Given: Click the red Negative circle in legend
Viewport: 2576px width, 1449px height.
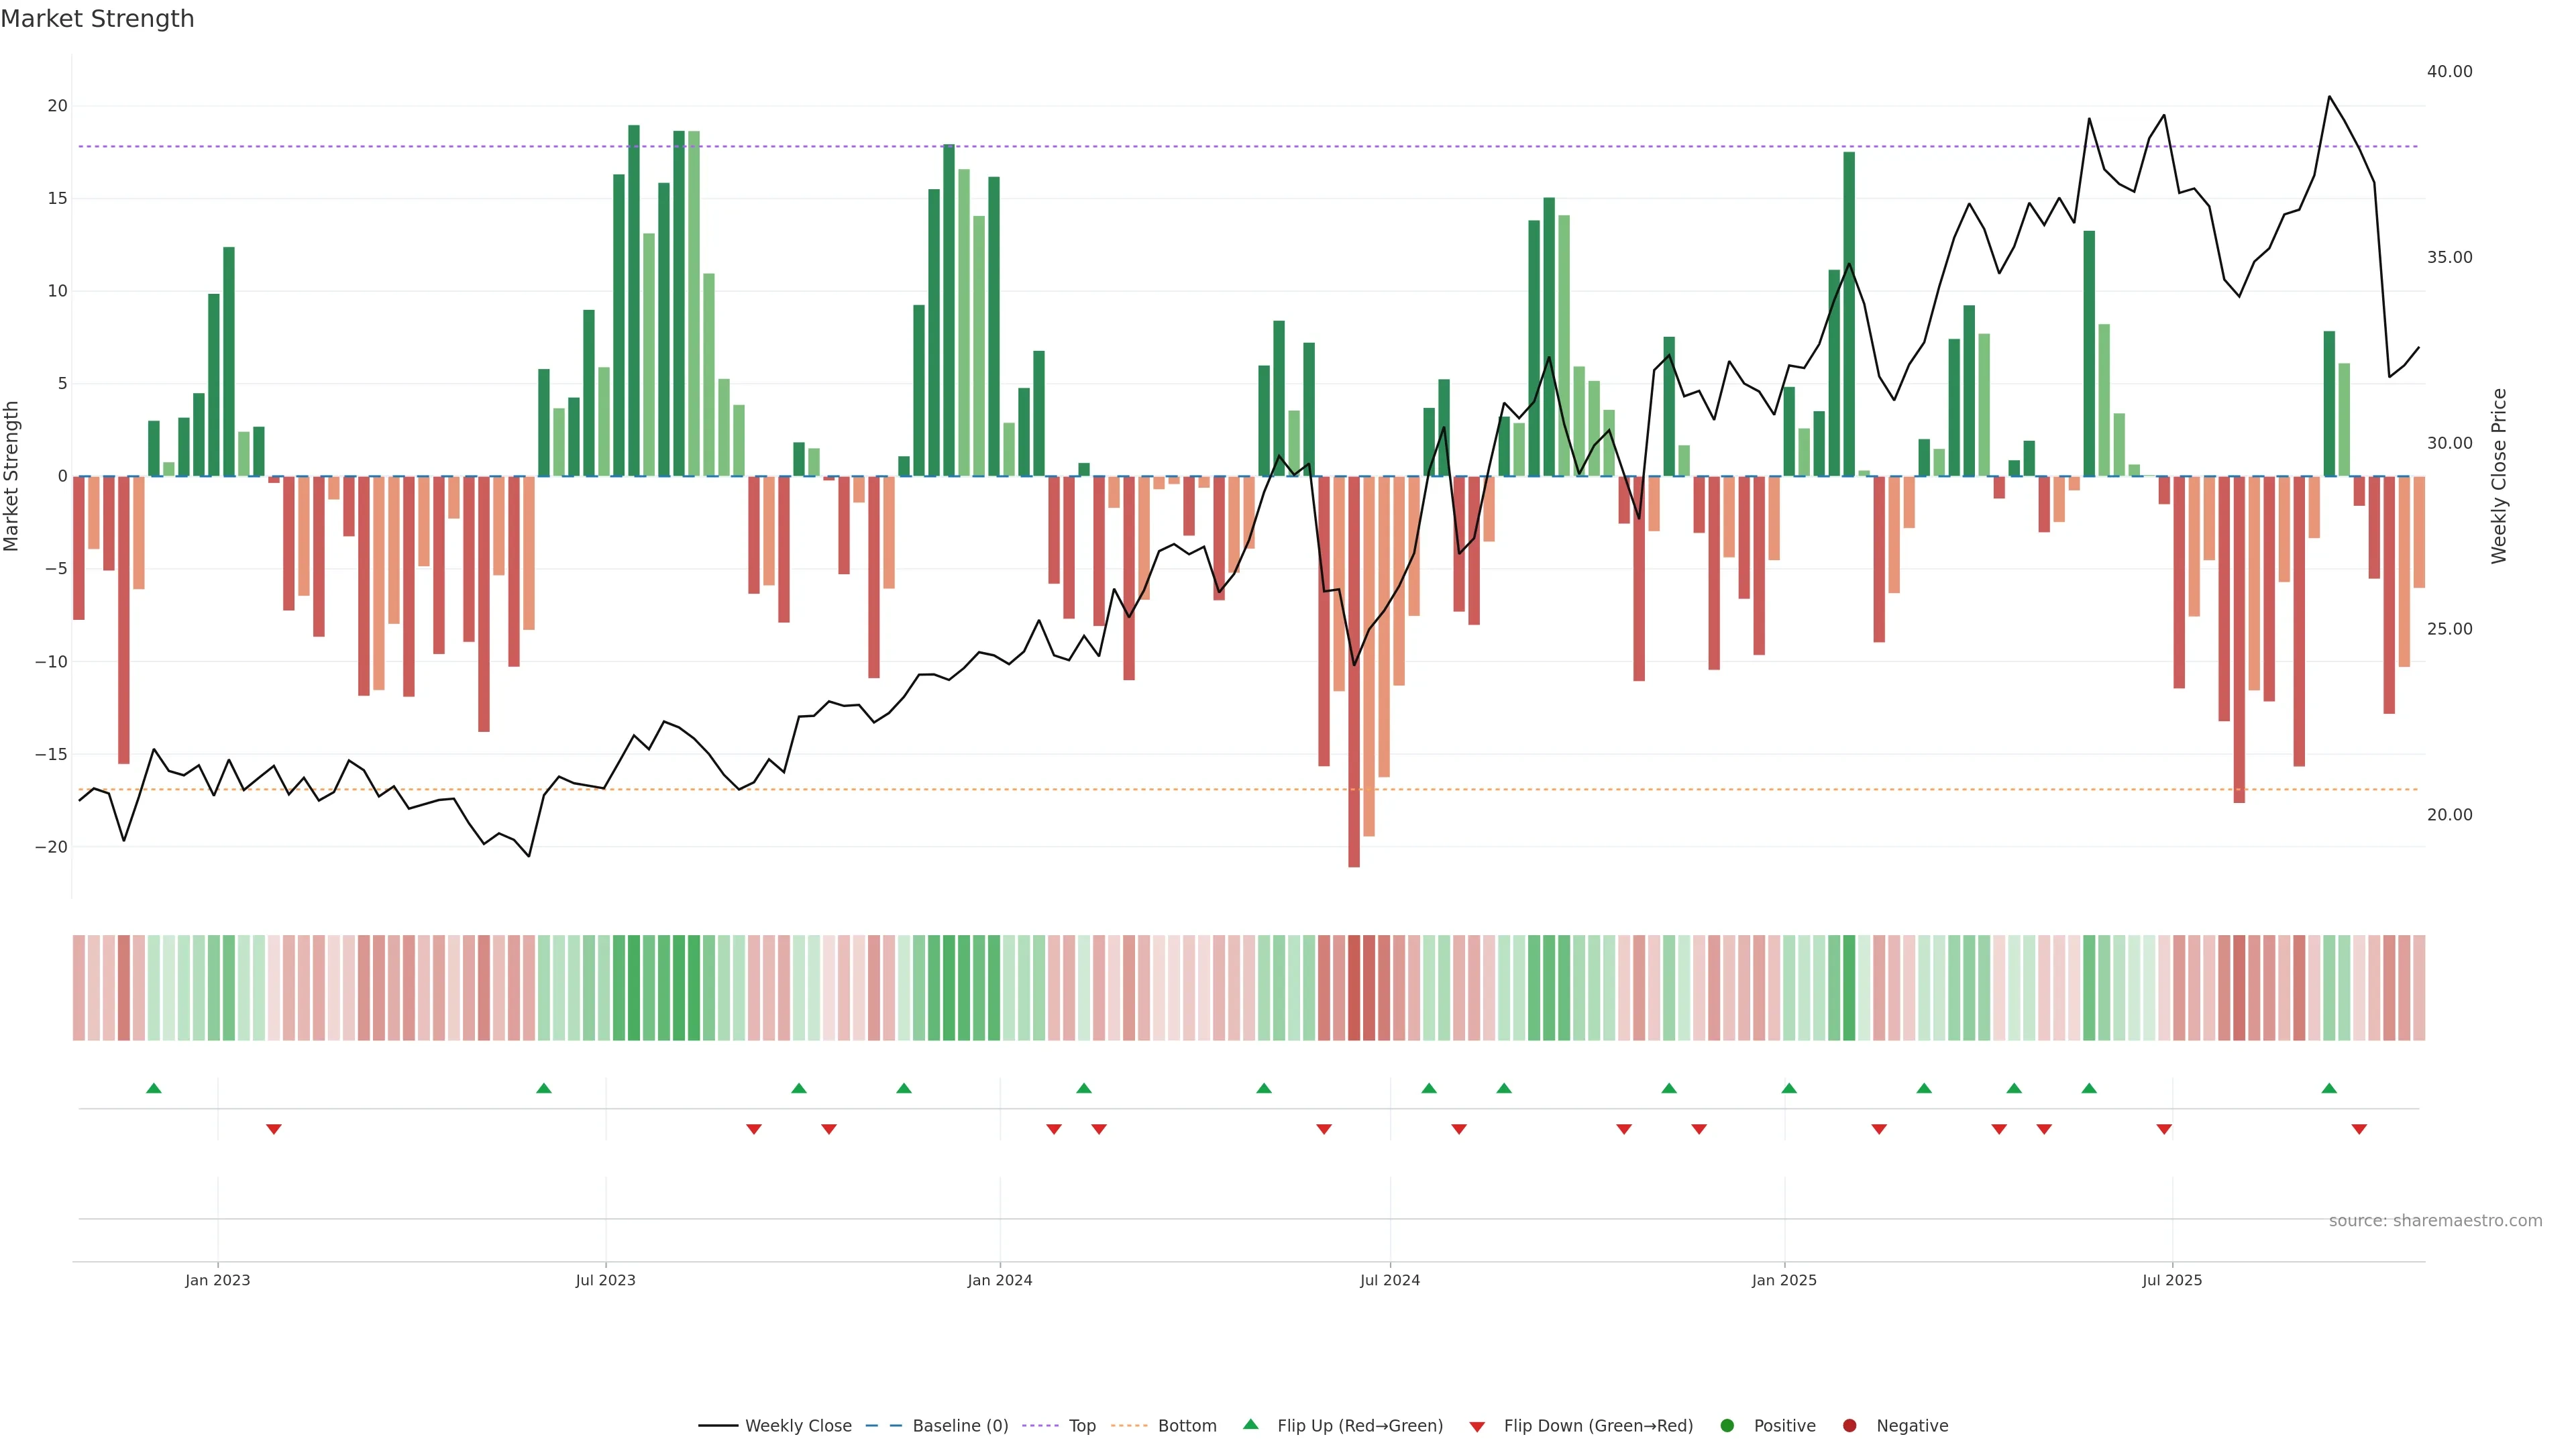Looking at the screenshot, I should [x=1849, y=1426].
